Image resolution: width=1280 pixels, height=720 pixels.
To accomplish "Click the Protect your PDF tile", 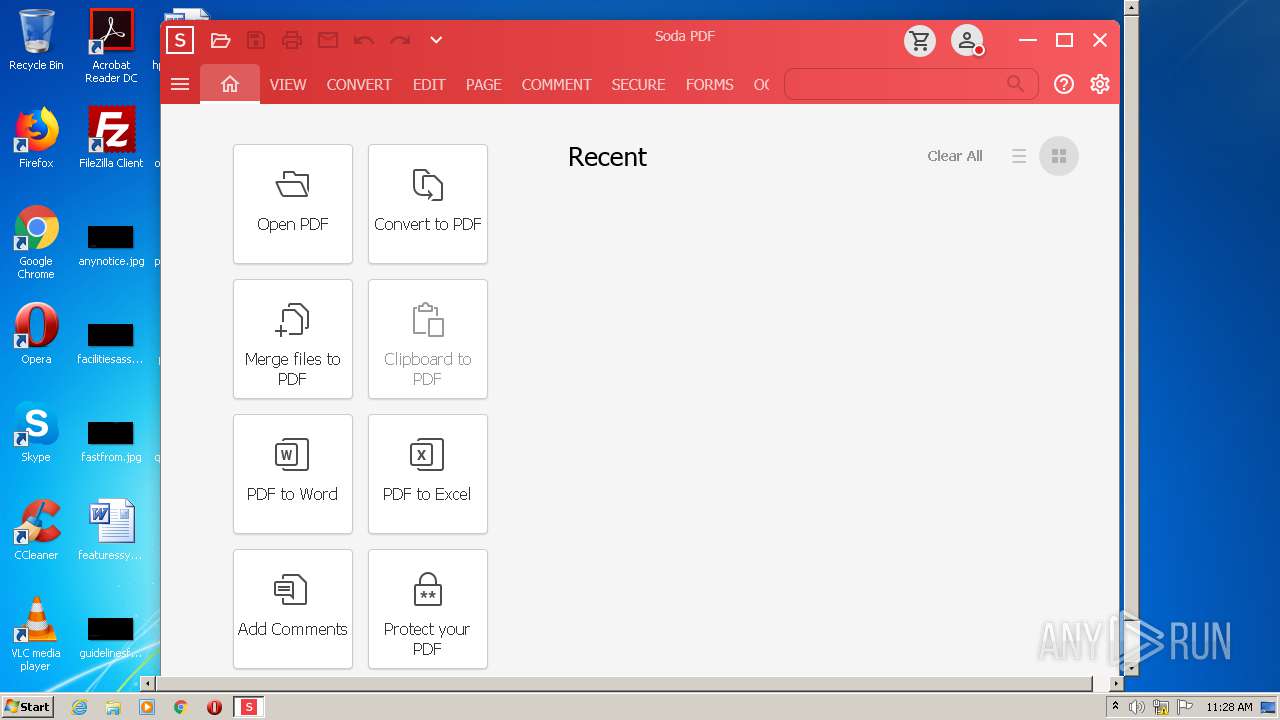I will (x=428, y=609).
